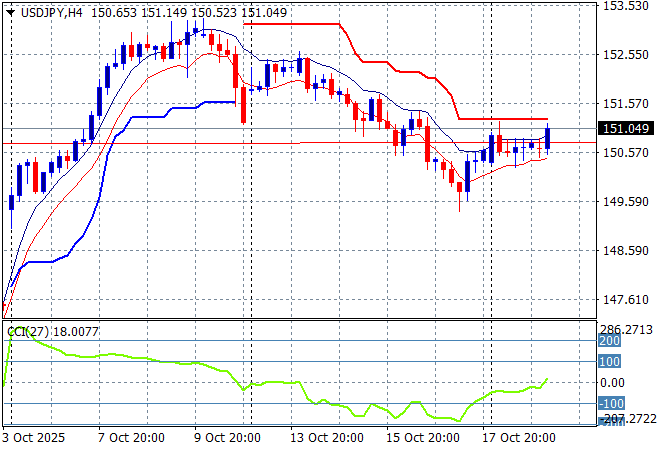Select the current price label 151.049
The image size is (660, 450).
[x=626, y=128]
